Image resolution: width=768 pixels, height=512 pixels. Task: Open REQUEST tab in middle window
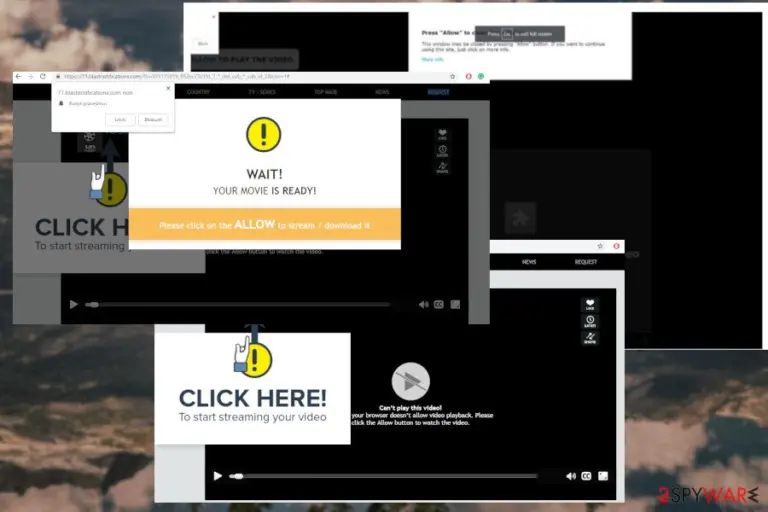click(438, 92)
